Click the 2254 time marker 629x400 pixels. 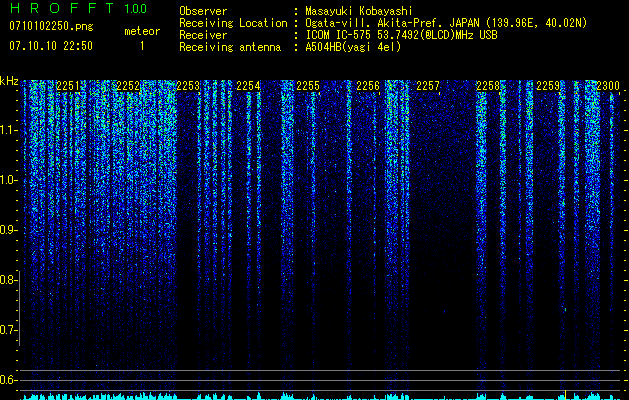pyautogui.click(x=248, y=86)
